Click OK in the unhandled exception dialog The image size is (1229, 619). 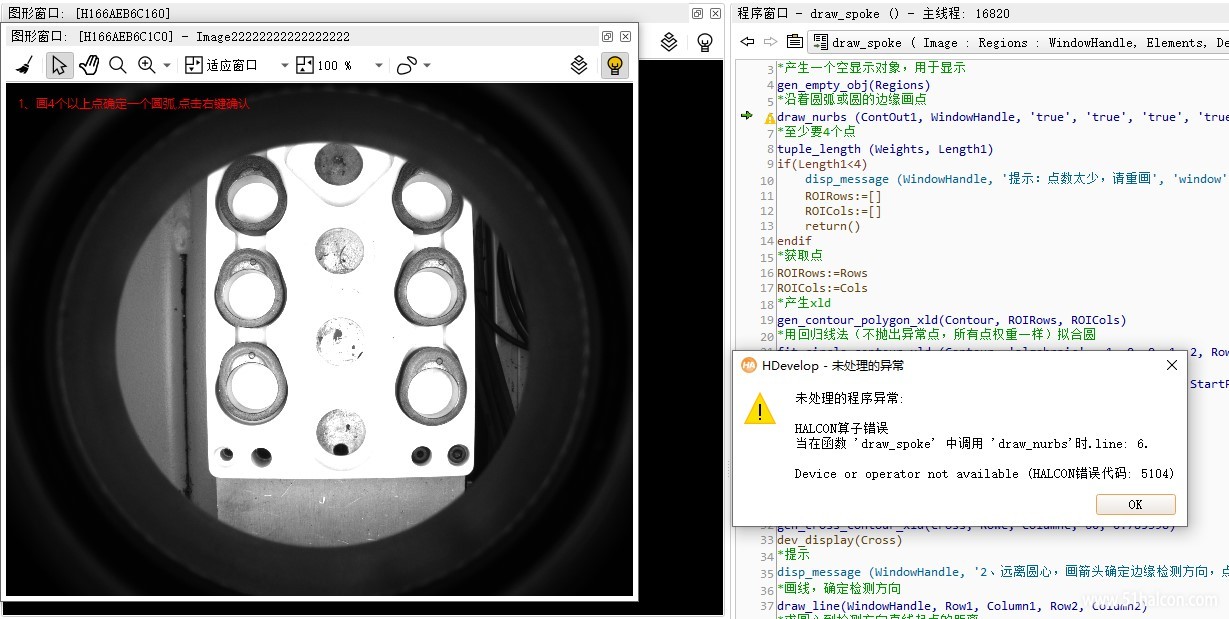click(1135, 504)
